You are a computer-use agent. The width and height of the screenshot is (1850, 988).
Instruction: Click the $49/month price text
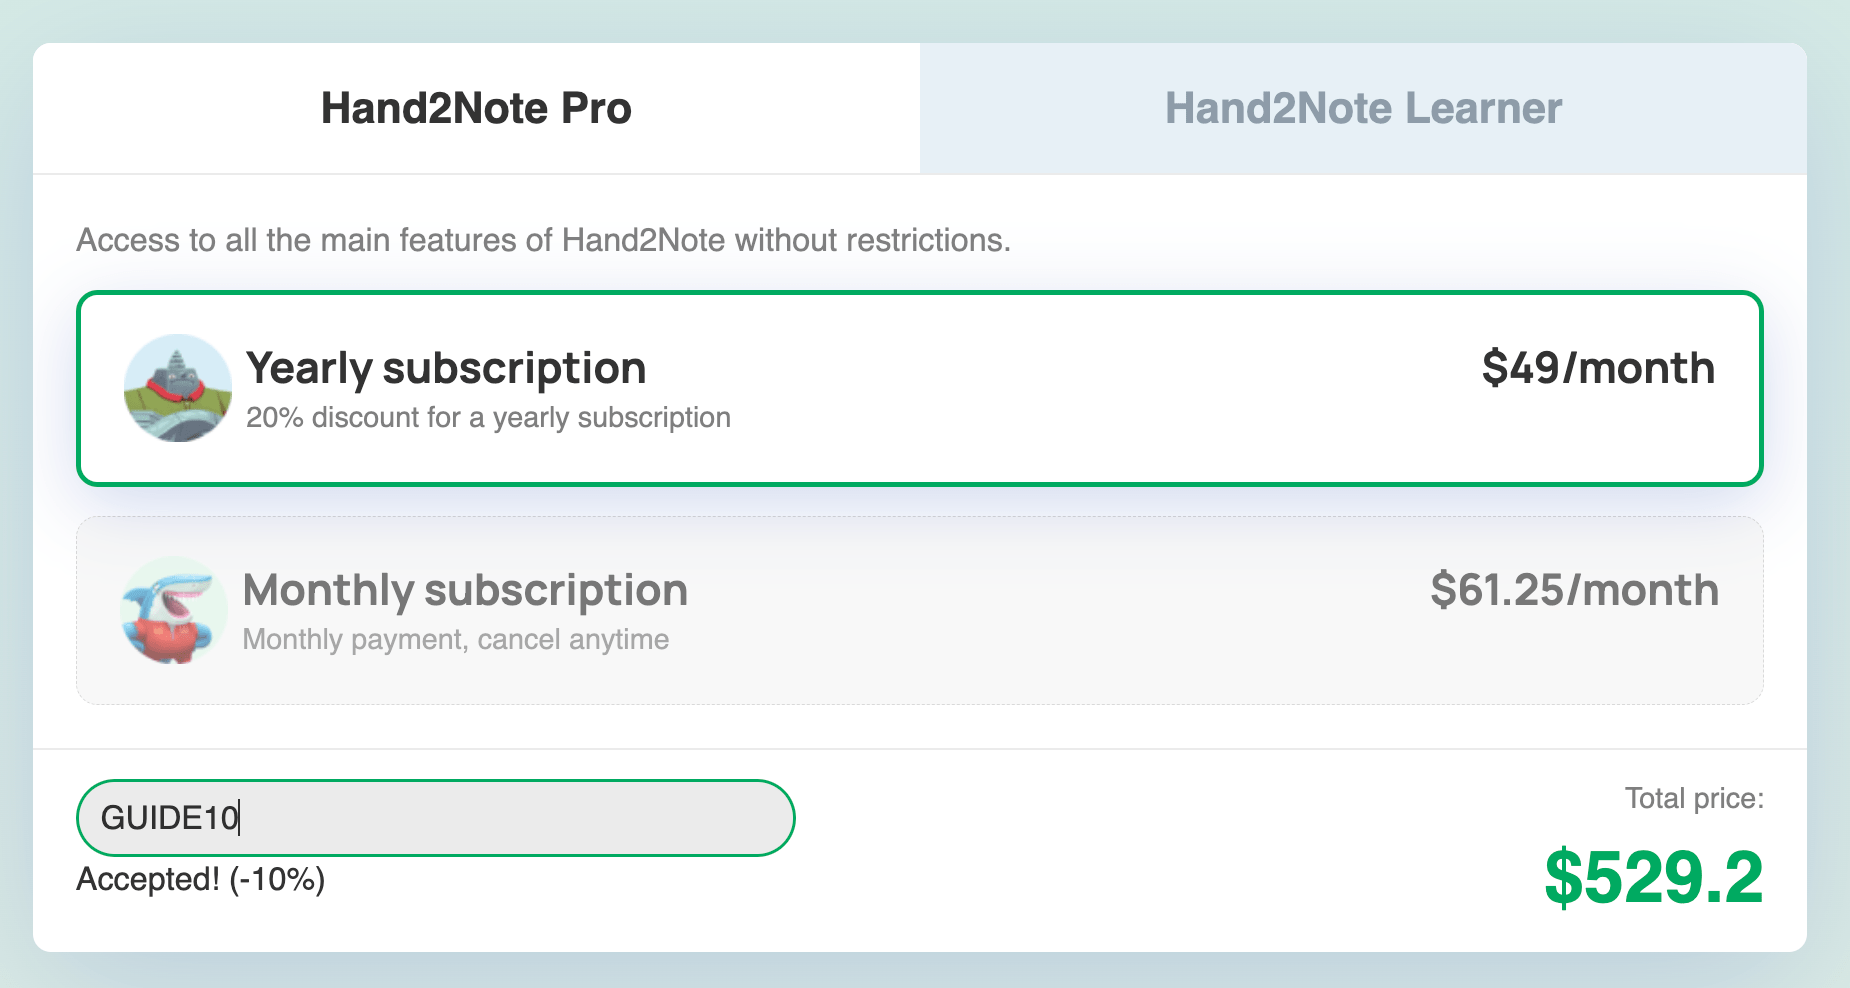click(x=1599, y=368)
